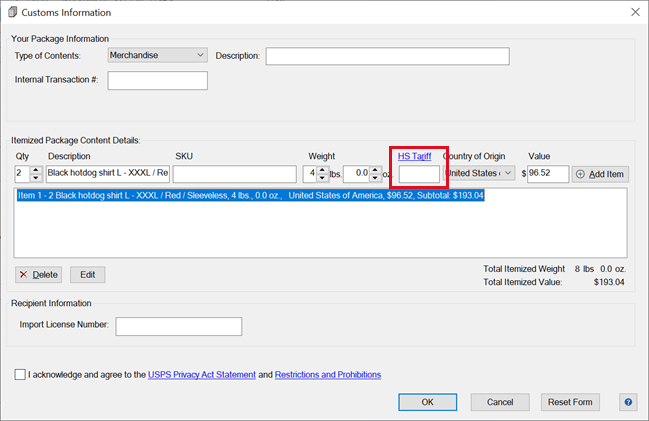Check the USPS Privacy Act acknowledgment checkbox
The image size is (649, 421).
pyautogui.click(x=21, y=375)
